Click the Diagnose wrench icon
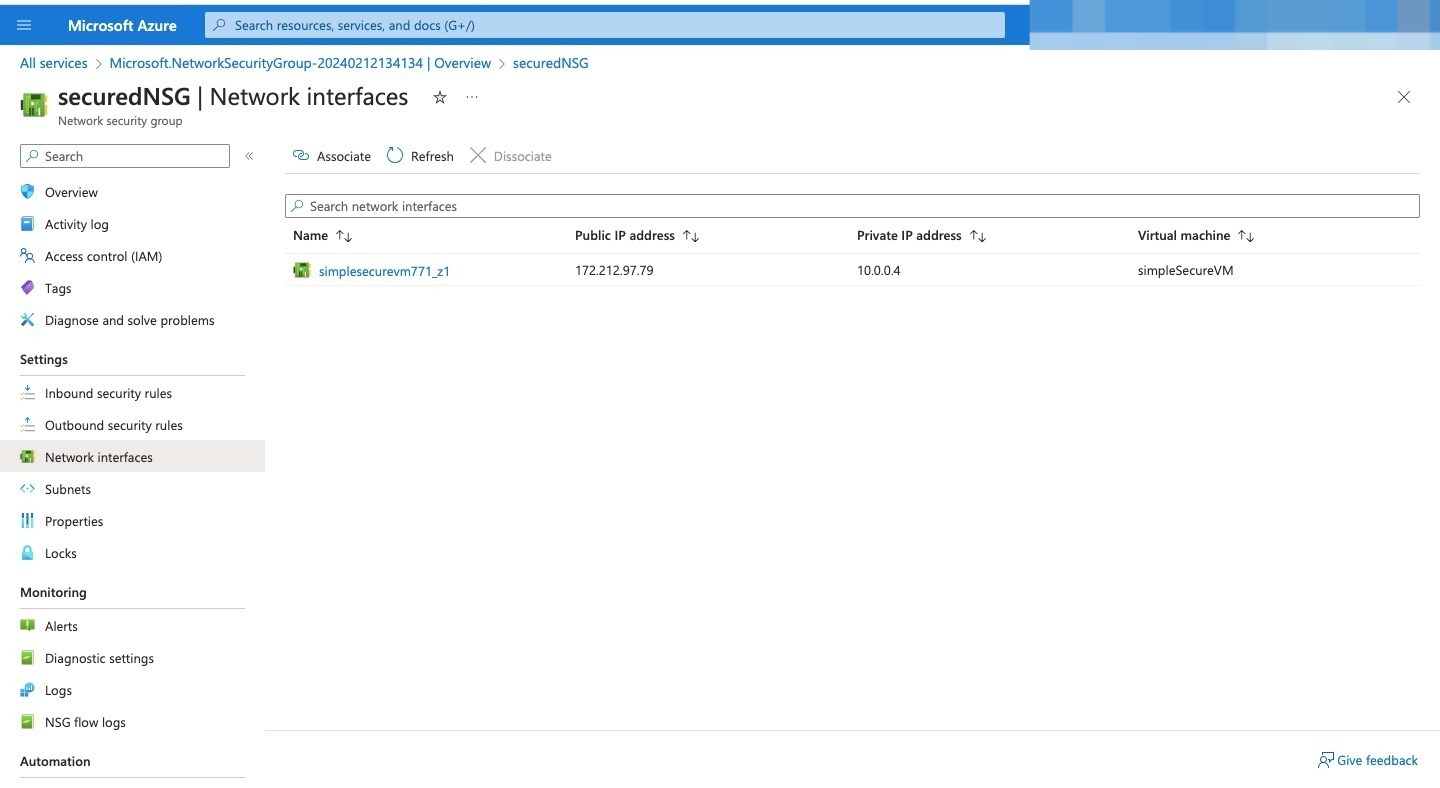Viewport: 1440px width, 788px height. [x=27, y=320]
